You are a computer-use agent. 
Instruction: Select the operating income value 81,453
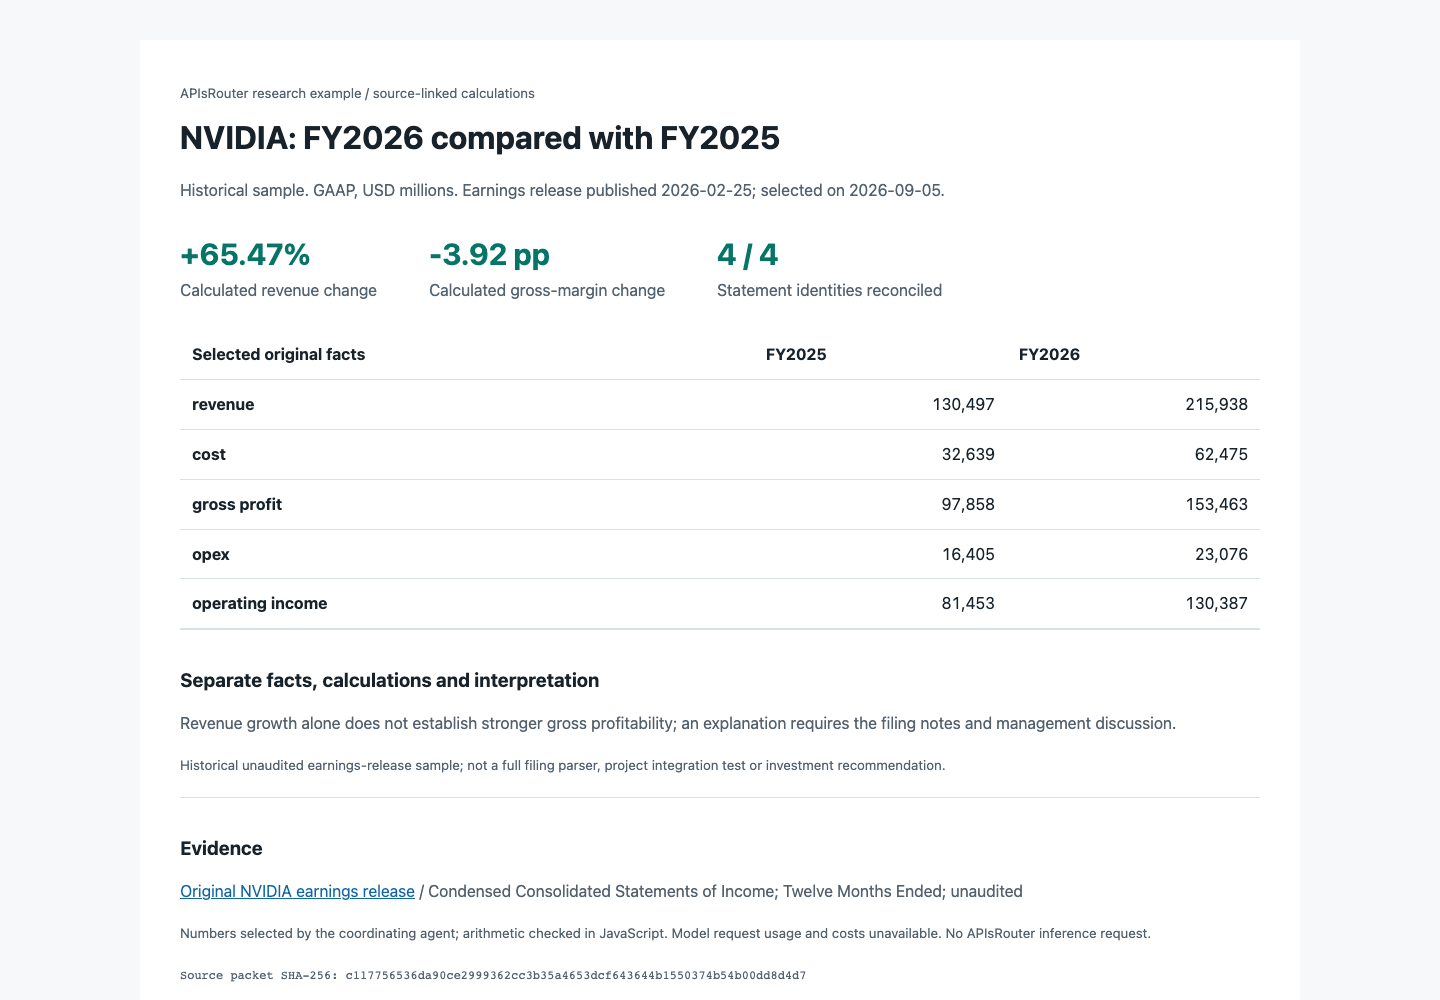tap(968, 603)
